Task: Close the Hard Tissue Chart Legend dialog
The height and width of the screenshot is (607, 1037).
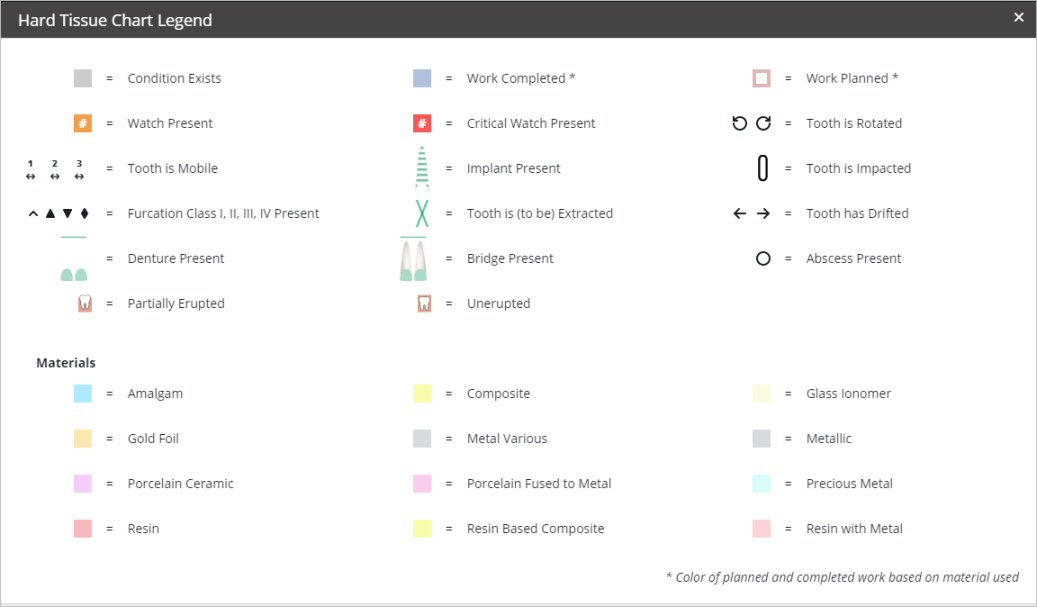Action: click(x=1019, y=17)
